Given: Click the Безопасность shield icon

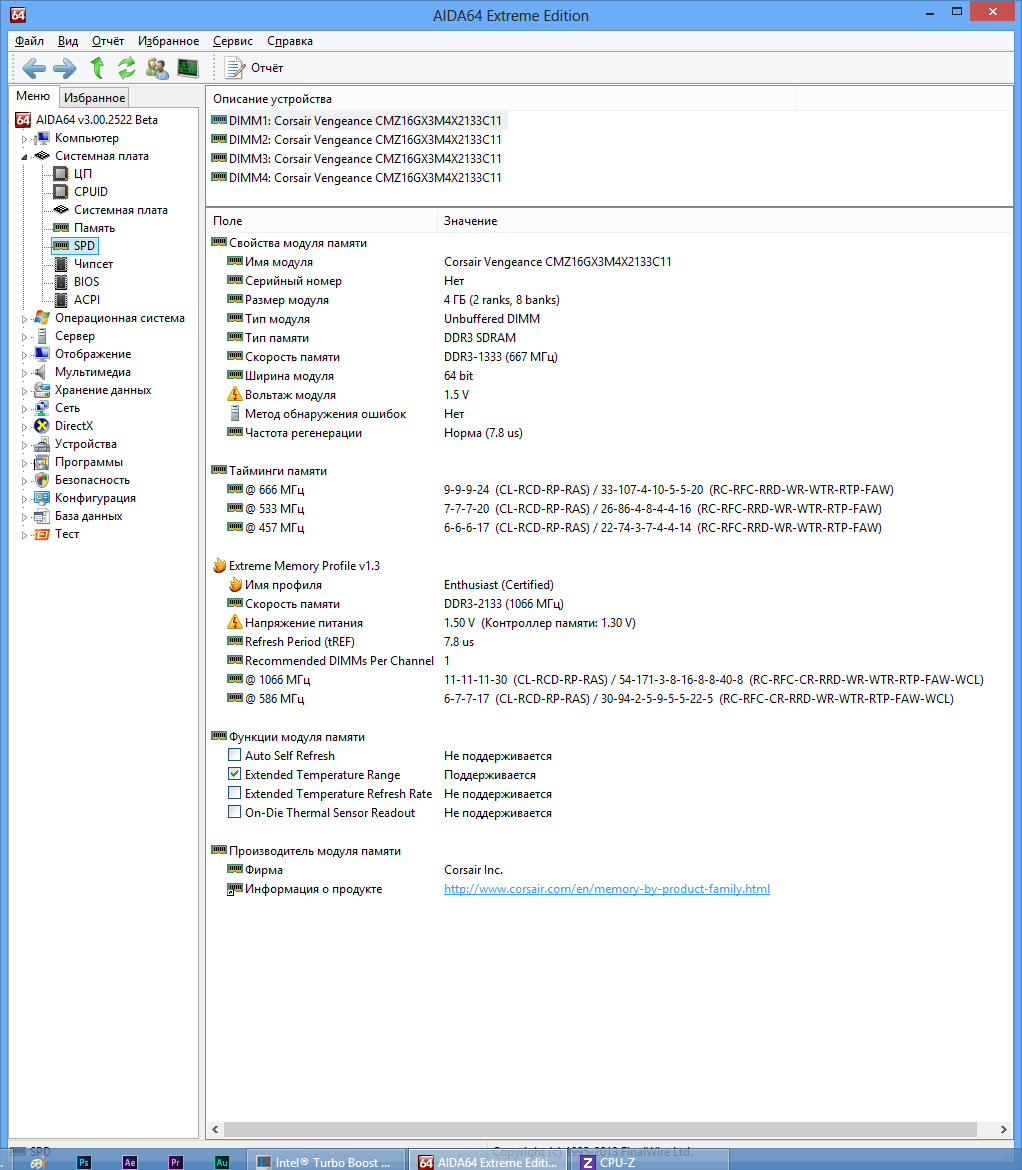Looking at the screenshot, I should (x=43, y=480).
